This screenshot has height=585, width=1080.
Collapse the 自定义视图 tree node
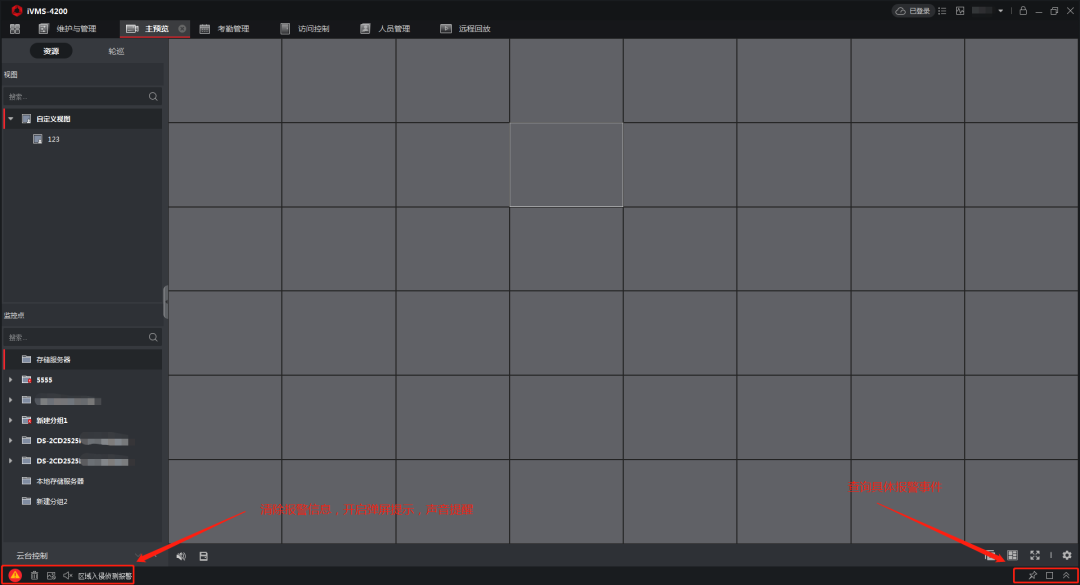[x=10, y=119]
